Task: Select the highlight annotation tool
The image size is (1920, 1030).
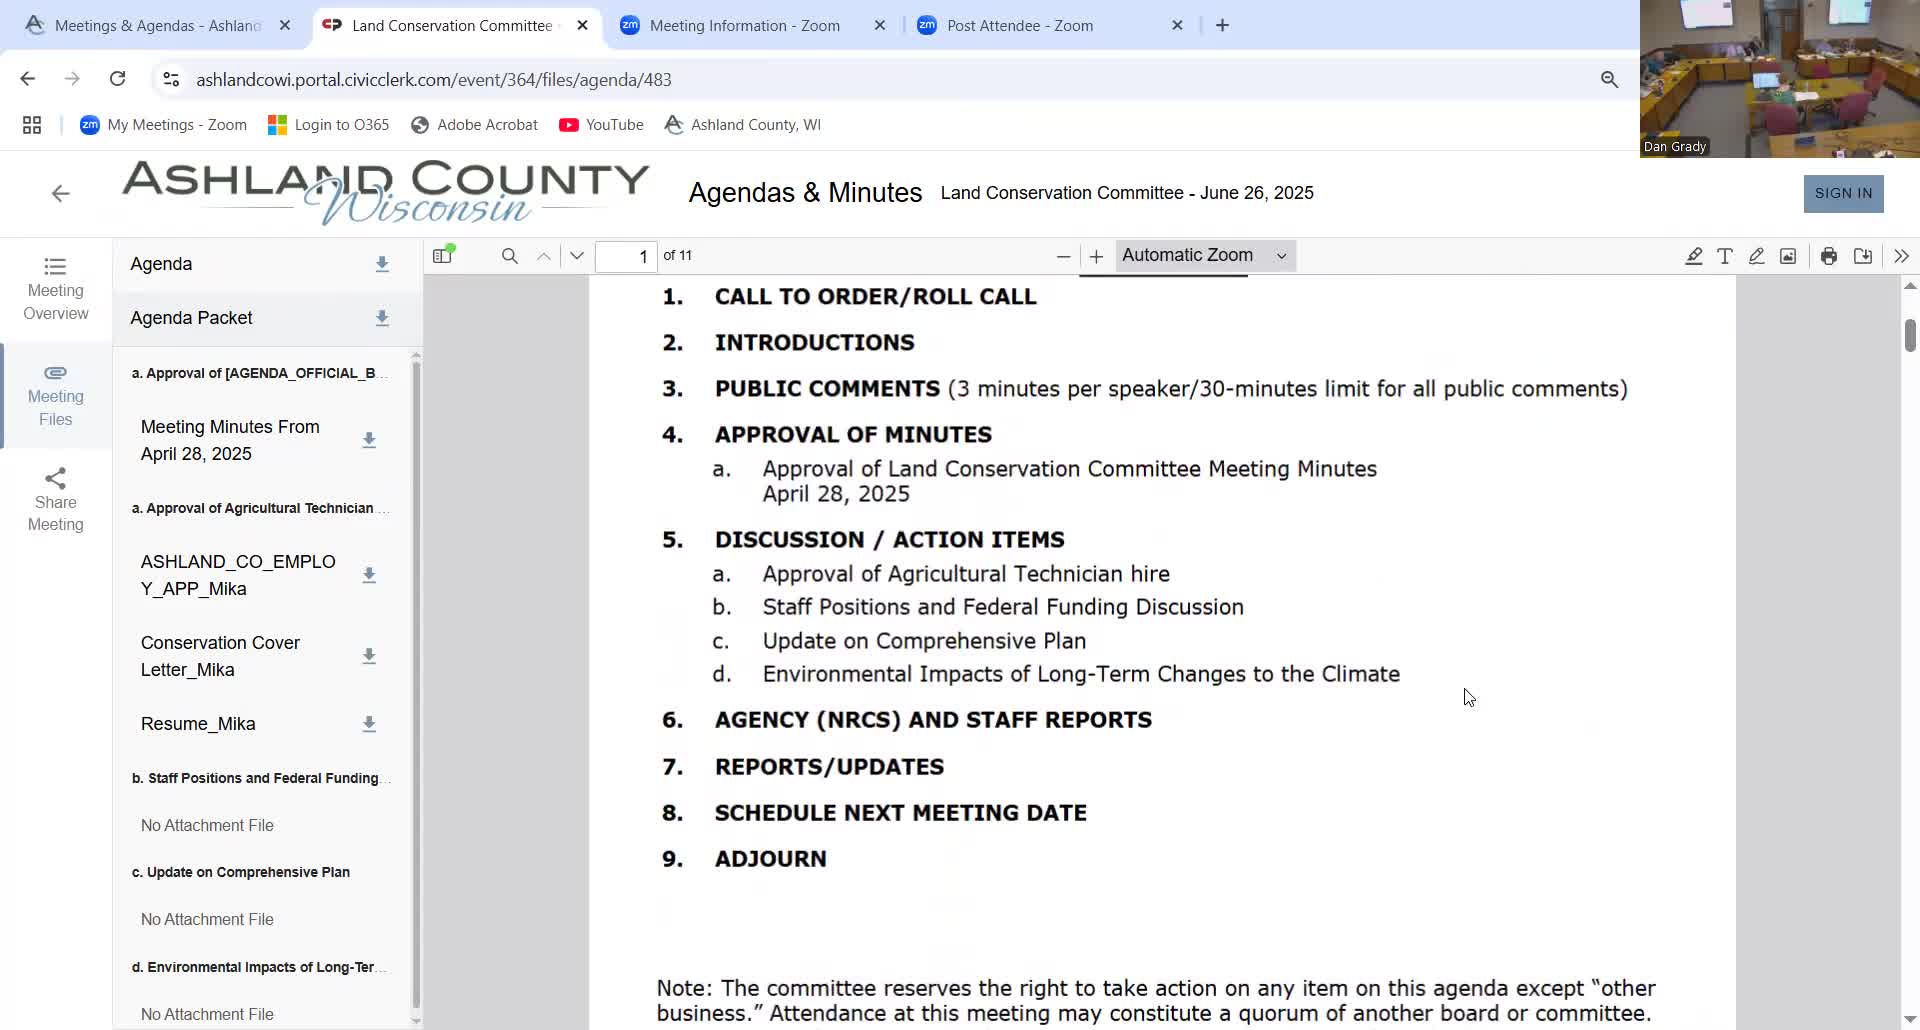Action: [x=1694, y=256]
